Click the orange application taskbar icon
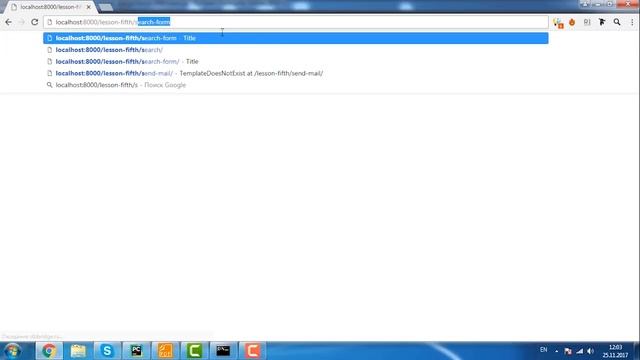The width and height of the screenshot is (640, 360). pos(165,351)
